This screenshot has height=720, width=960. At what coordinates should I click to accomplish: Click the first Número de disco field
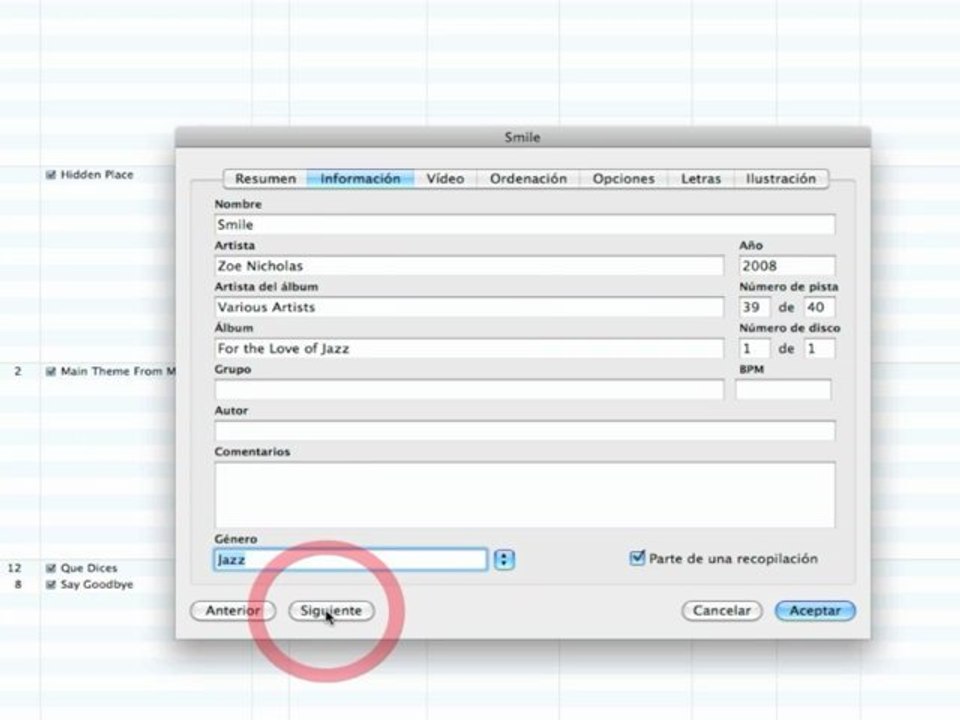click(754, 348)
